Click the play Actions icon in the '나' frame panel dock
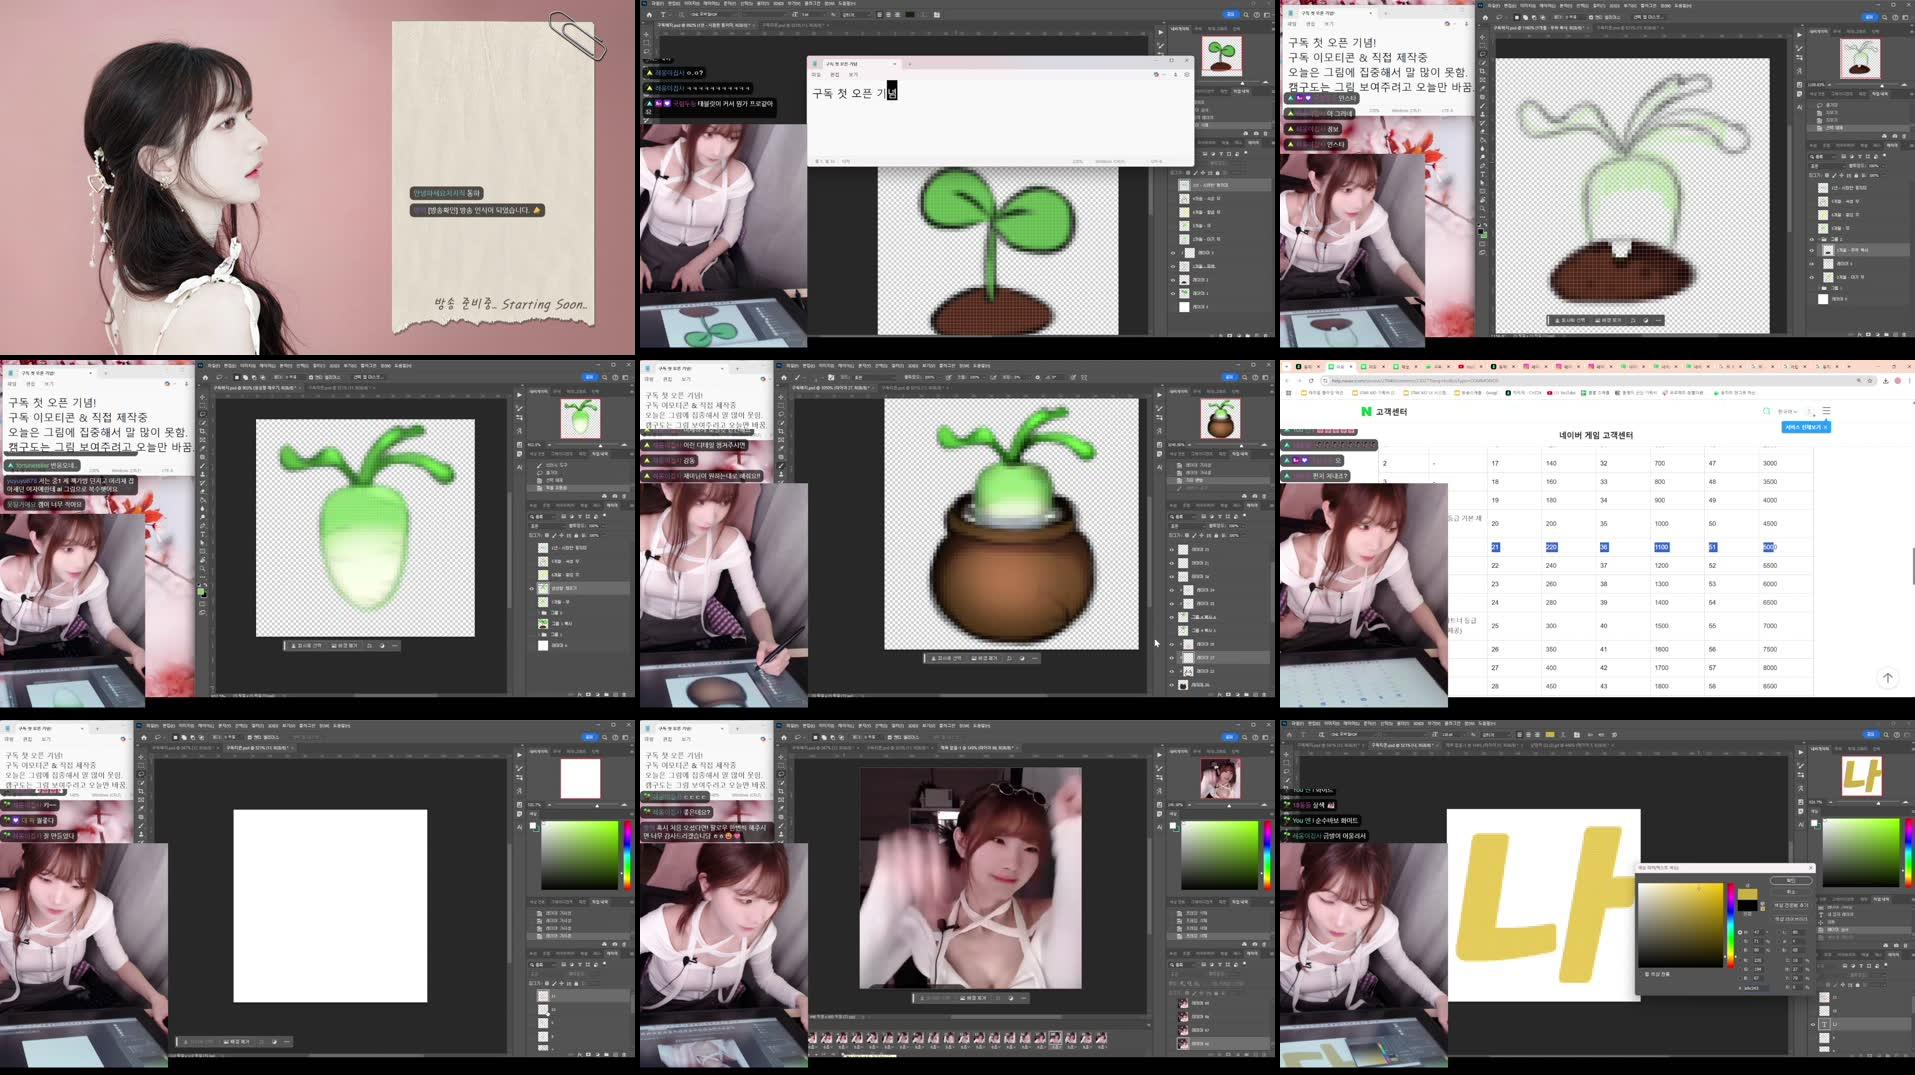 tap(1800, 750)
